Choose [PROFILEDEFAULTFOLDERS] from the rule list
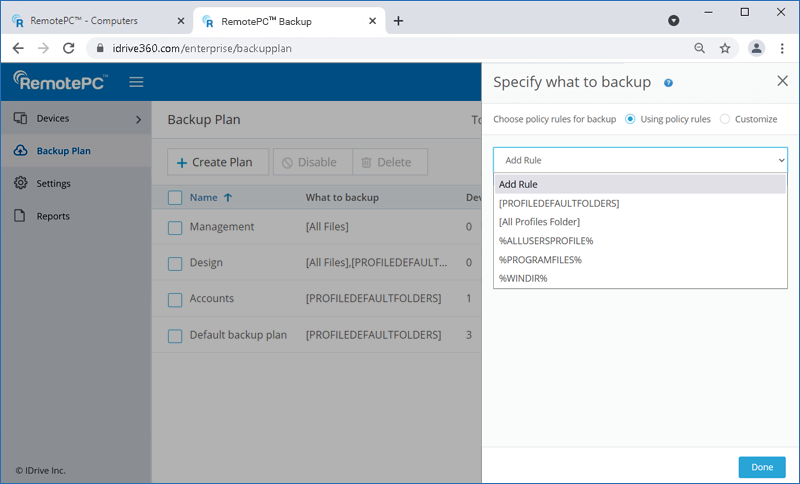Screen dimensions: 800x484 pyautogui.click(x=559, y=203)
